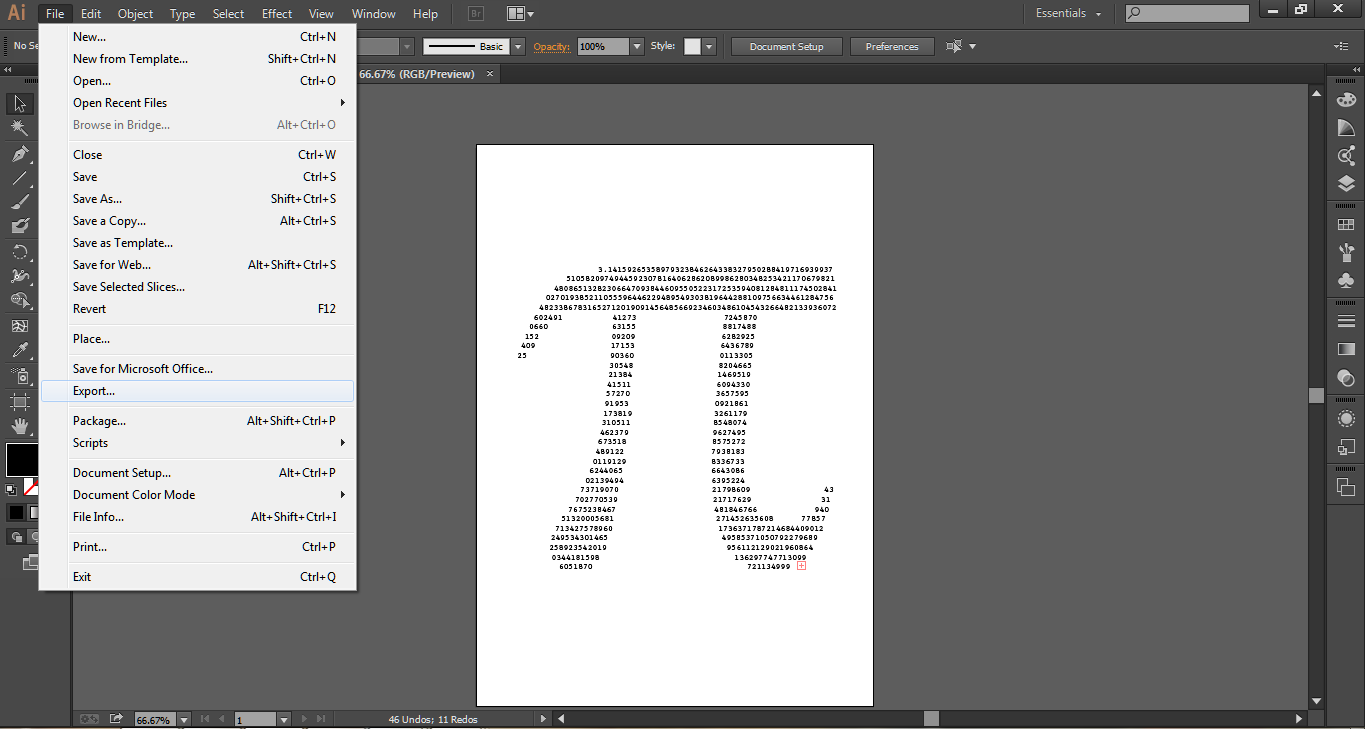Open the artboard number dropdown
This screenshot has height=729, width=1365.
[x=284, y=719]
